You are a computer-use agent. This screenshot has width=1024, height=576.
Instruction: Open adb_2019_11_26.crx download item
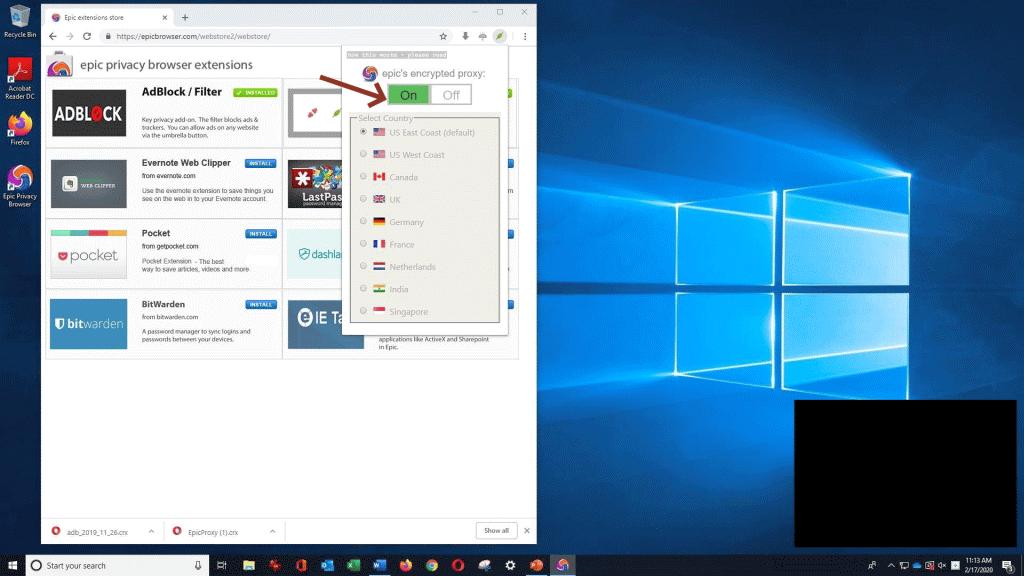point(97,532)
